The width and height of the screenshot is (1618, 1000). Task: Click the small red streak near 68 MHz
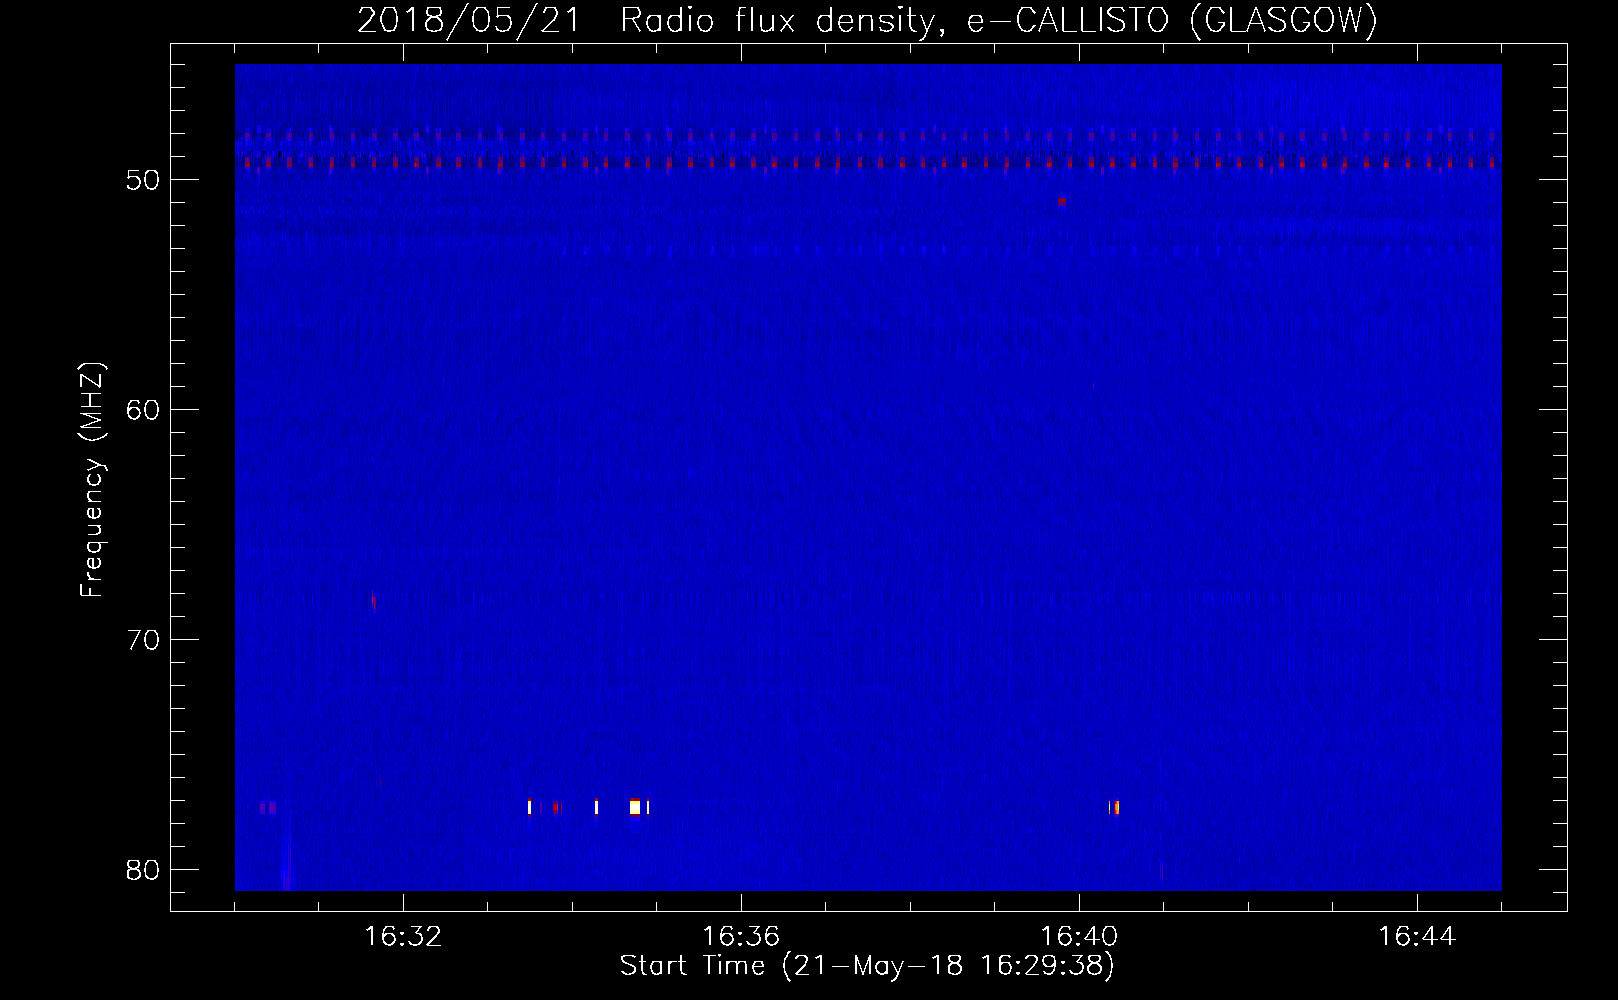373,601
